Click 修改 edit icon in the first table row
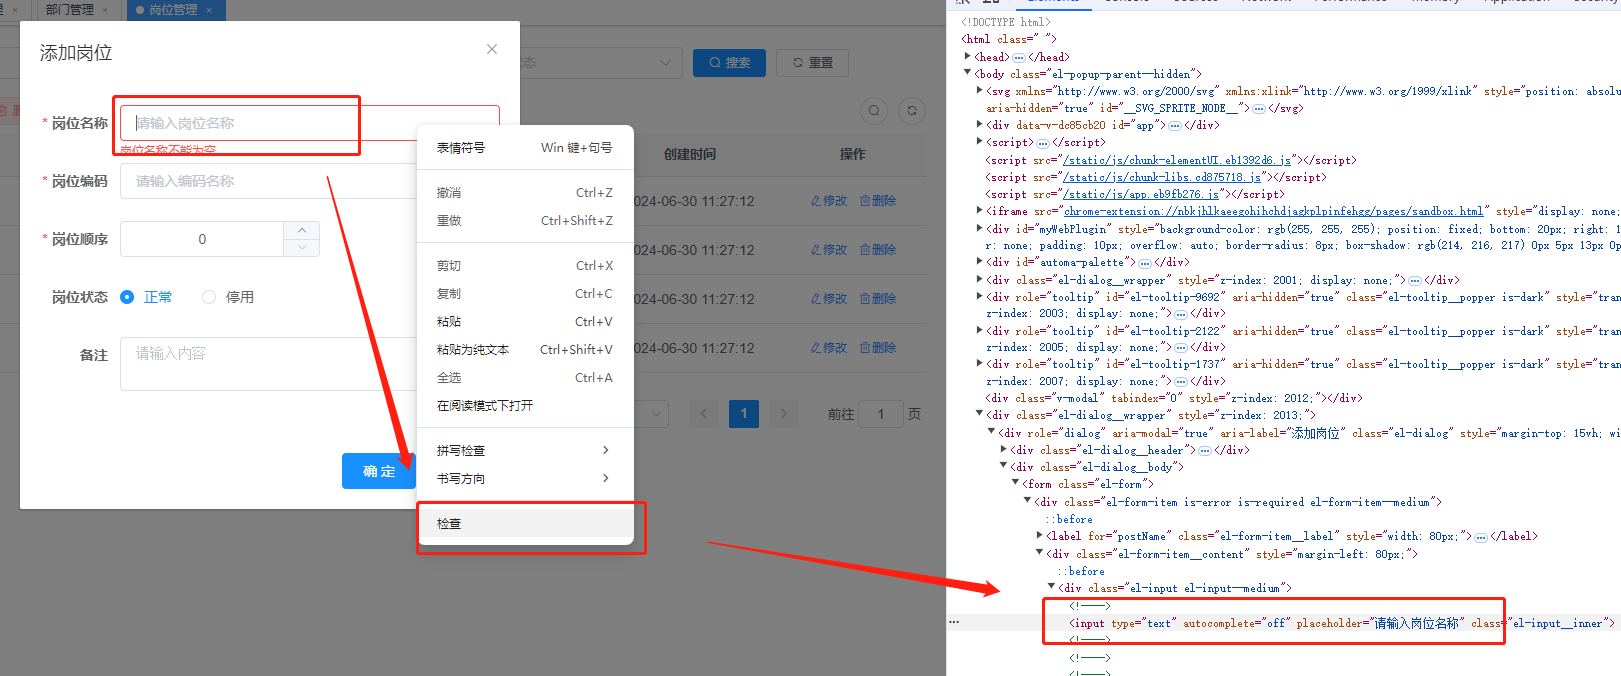The height and width of the screenshot is (676, 1621). coord(829,201)
